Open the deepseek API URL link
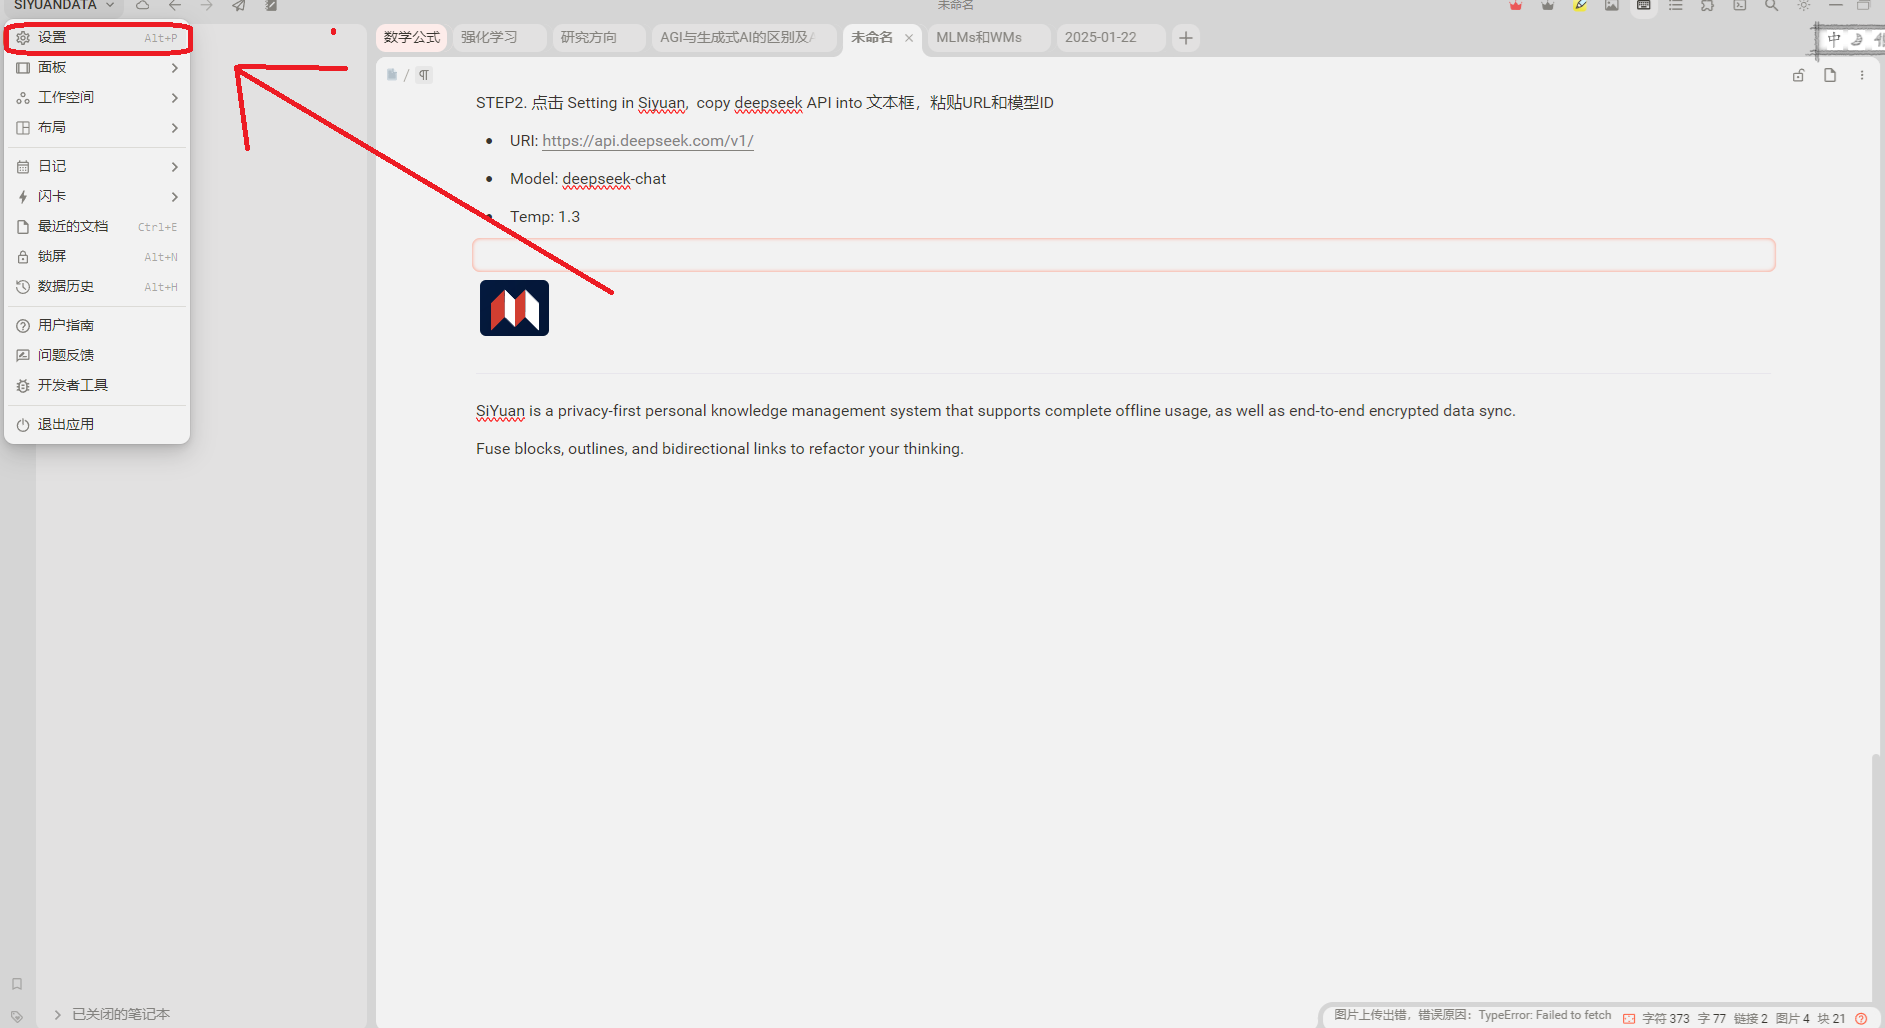The image size is (1885, 1028). [647, 141]
